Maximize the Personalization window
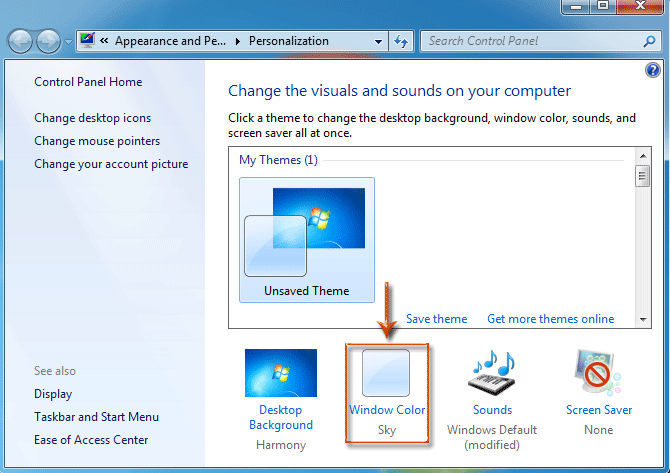 tap(603, 6)
